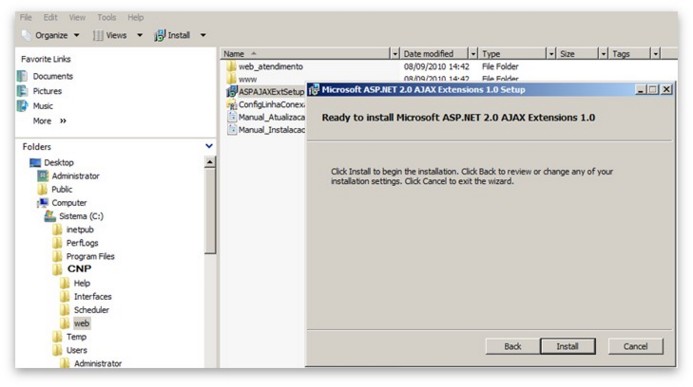Click the Administrator user icon under Desktop
The width and height of the screenshot is (693, 387).
tap(43, 176)
